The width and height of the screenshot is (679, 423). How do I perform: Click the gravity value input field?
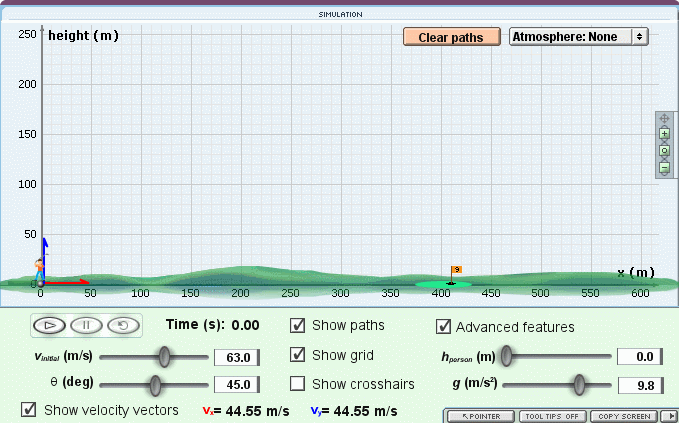click(x=636, y=385)
